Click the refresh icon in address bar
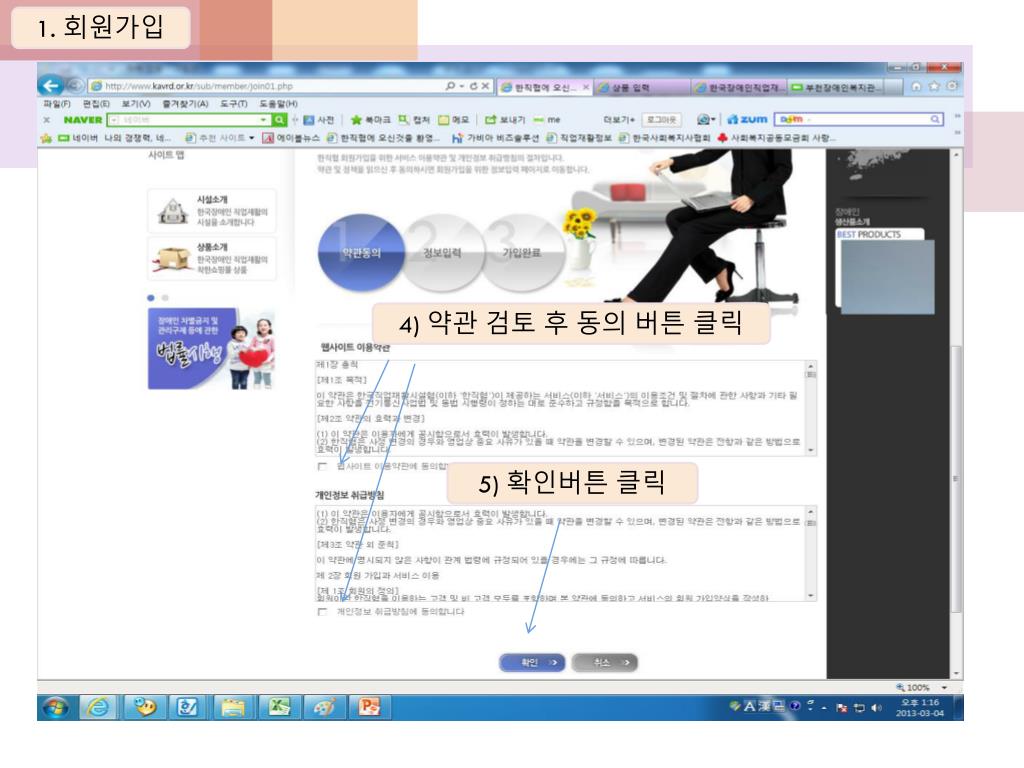This screenshot has width=1024, height=768. (473, 86)
